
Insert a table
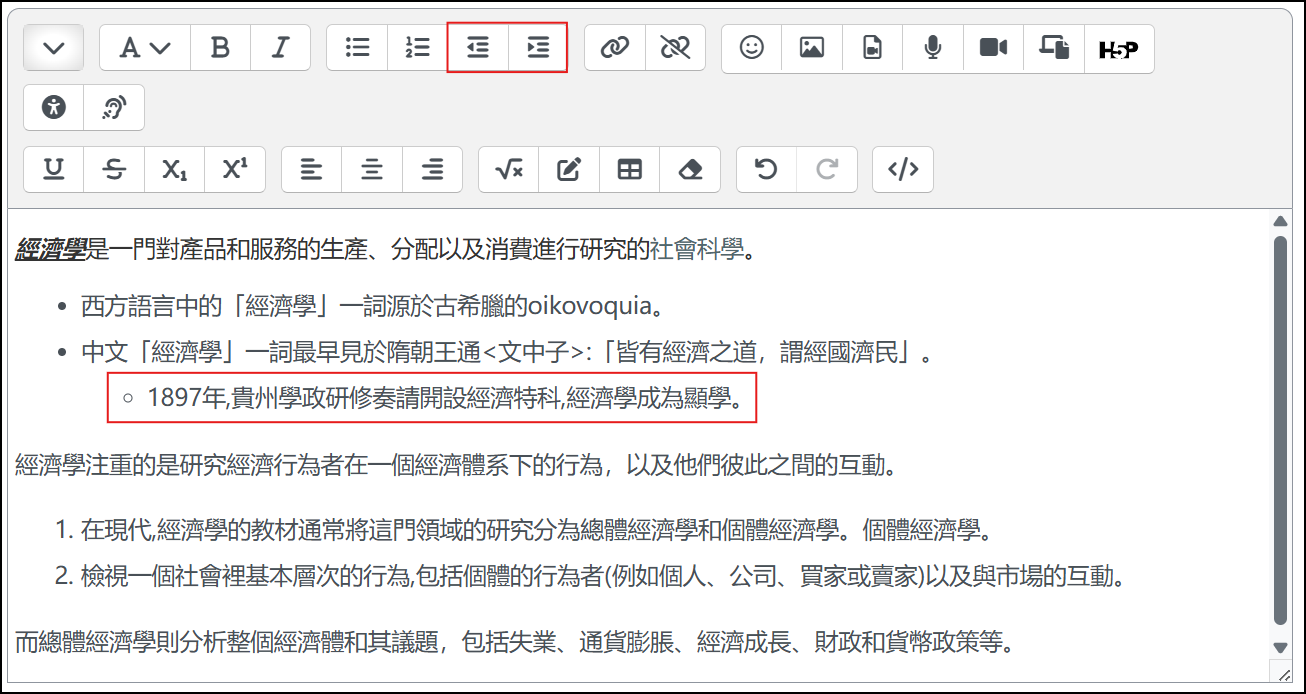coord(630,169)
